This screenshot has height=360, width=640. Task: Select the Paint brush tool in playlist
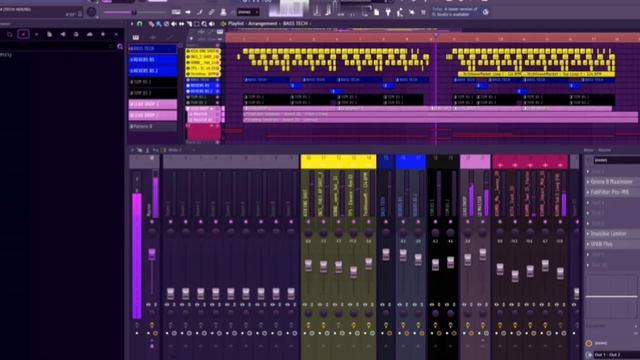tap(158, 24)
